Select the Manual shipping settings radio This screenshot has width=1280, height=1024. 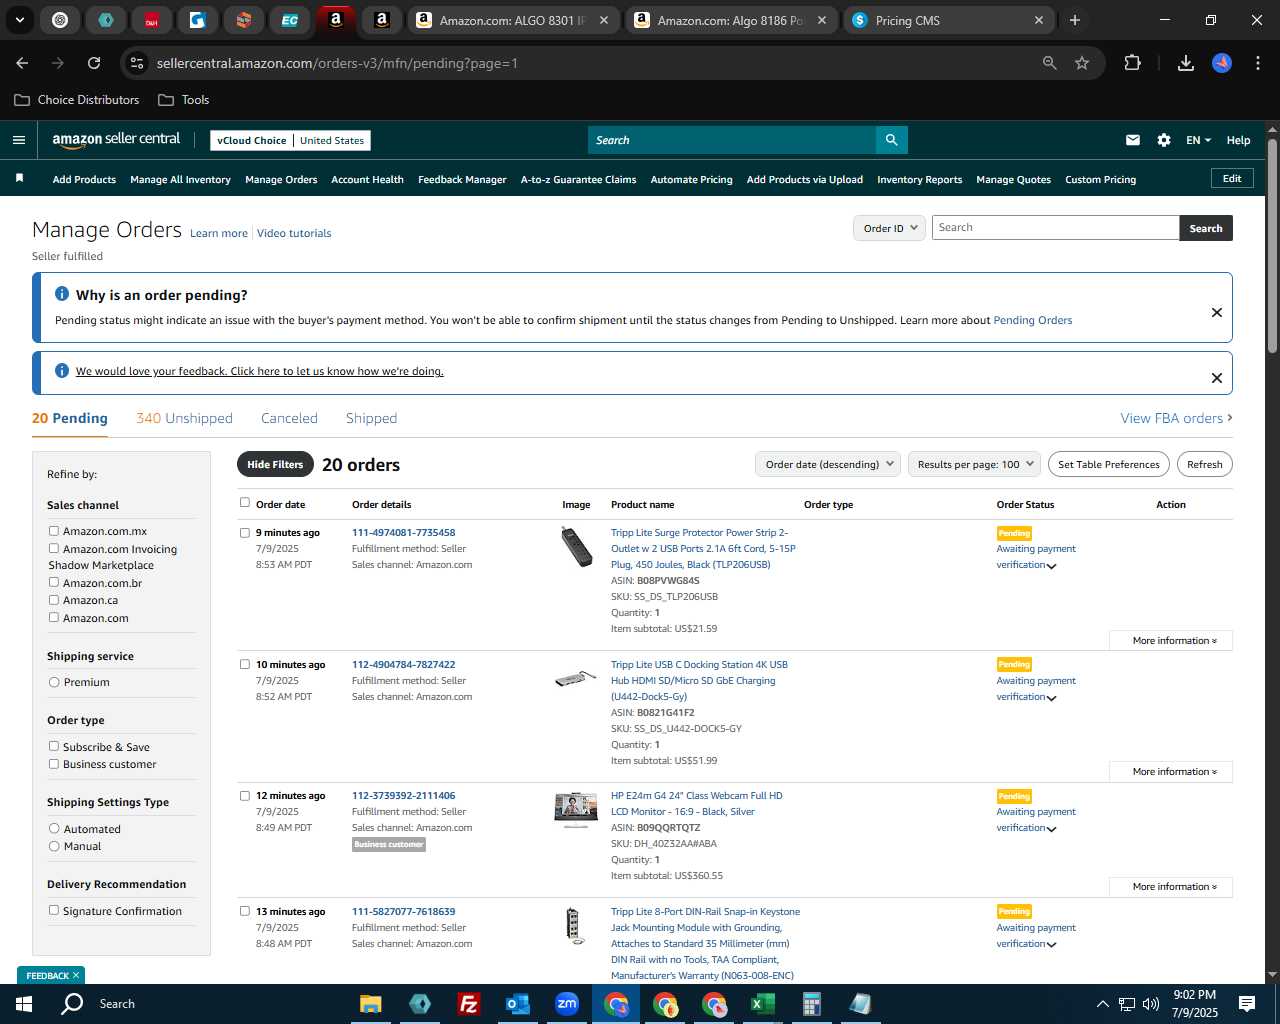pyautogui.click(x=54, y=846)
